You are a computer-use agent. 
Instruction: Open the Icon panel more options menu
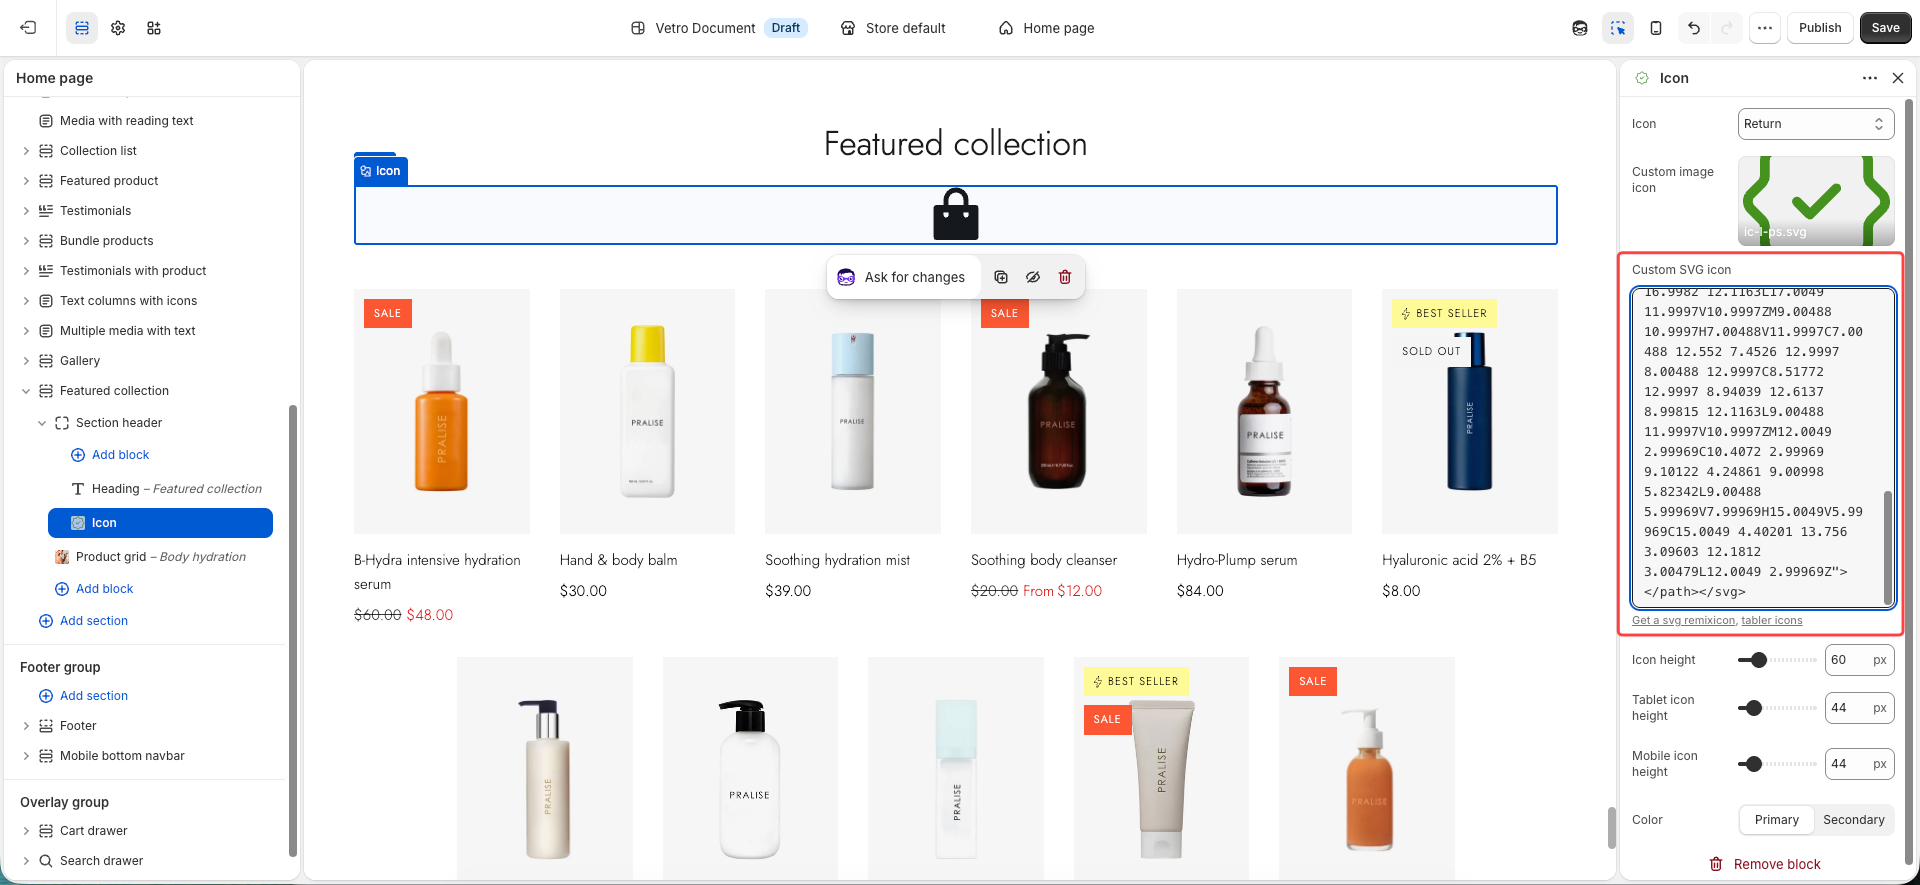click(1869, 78)
